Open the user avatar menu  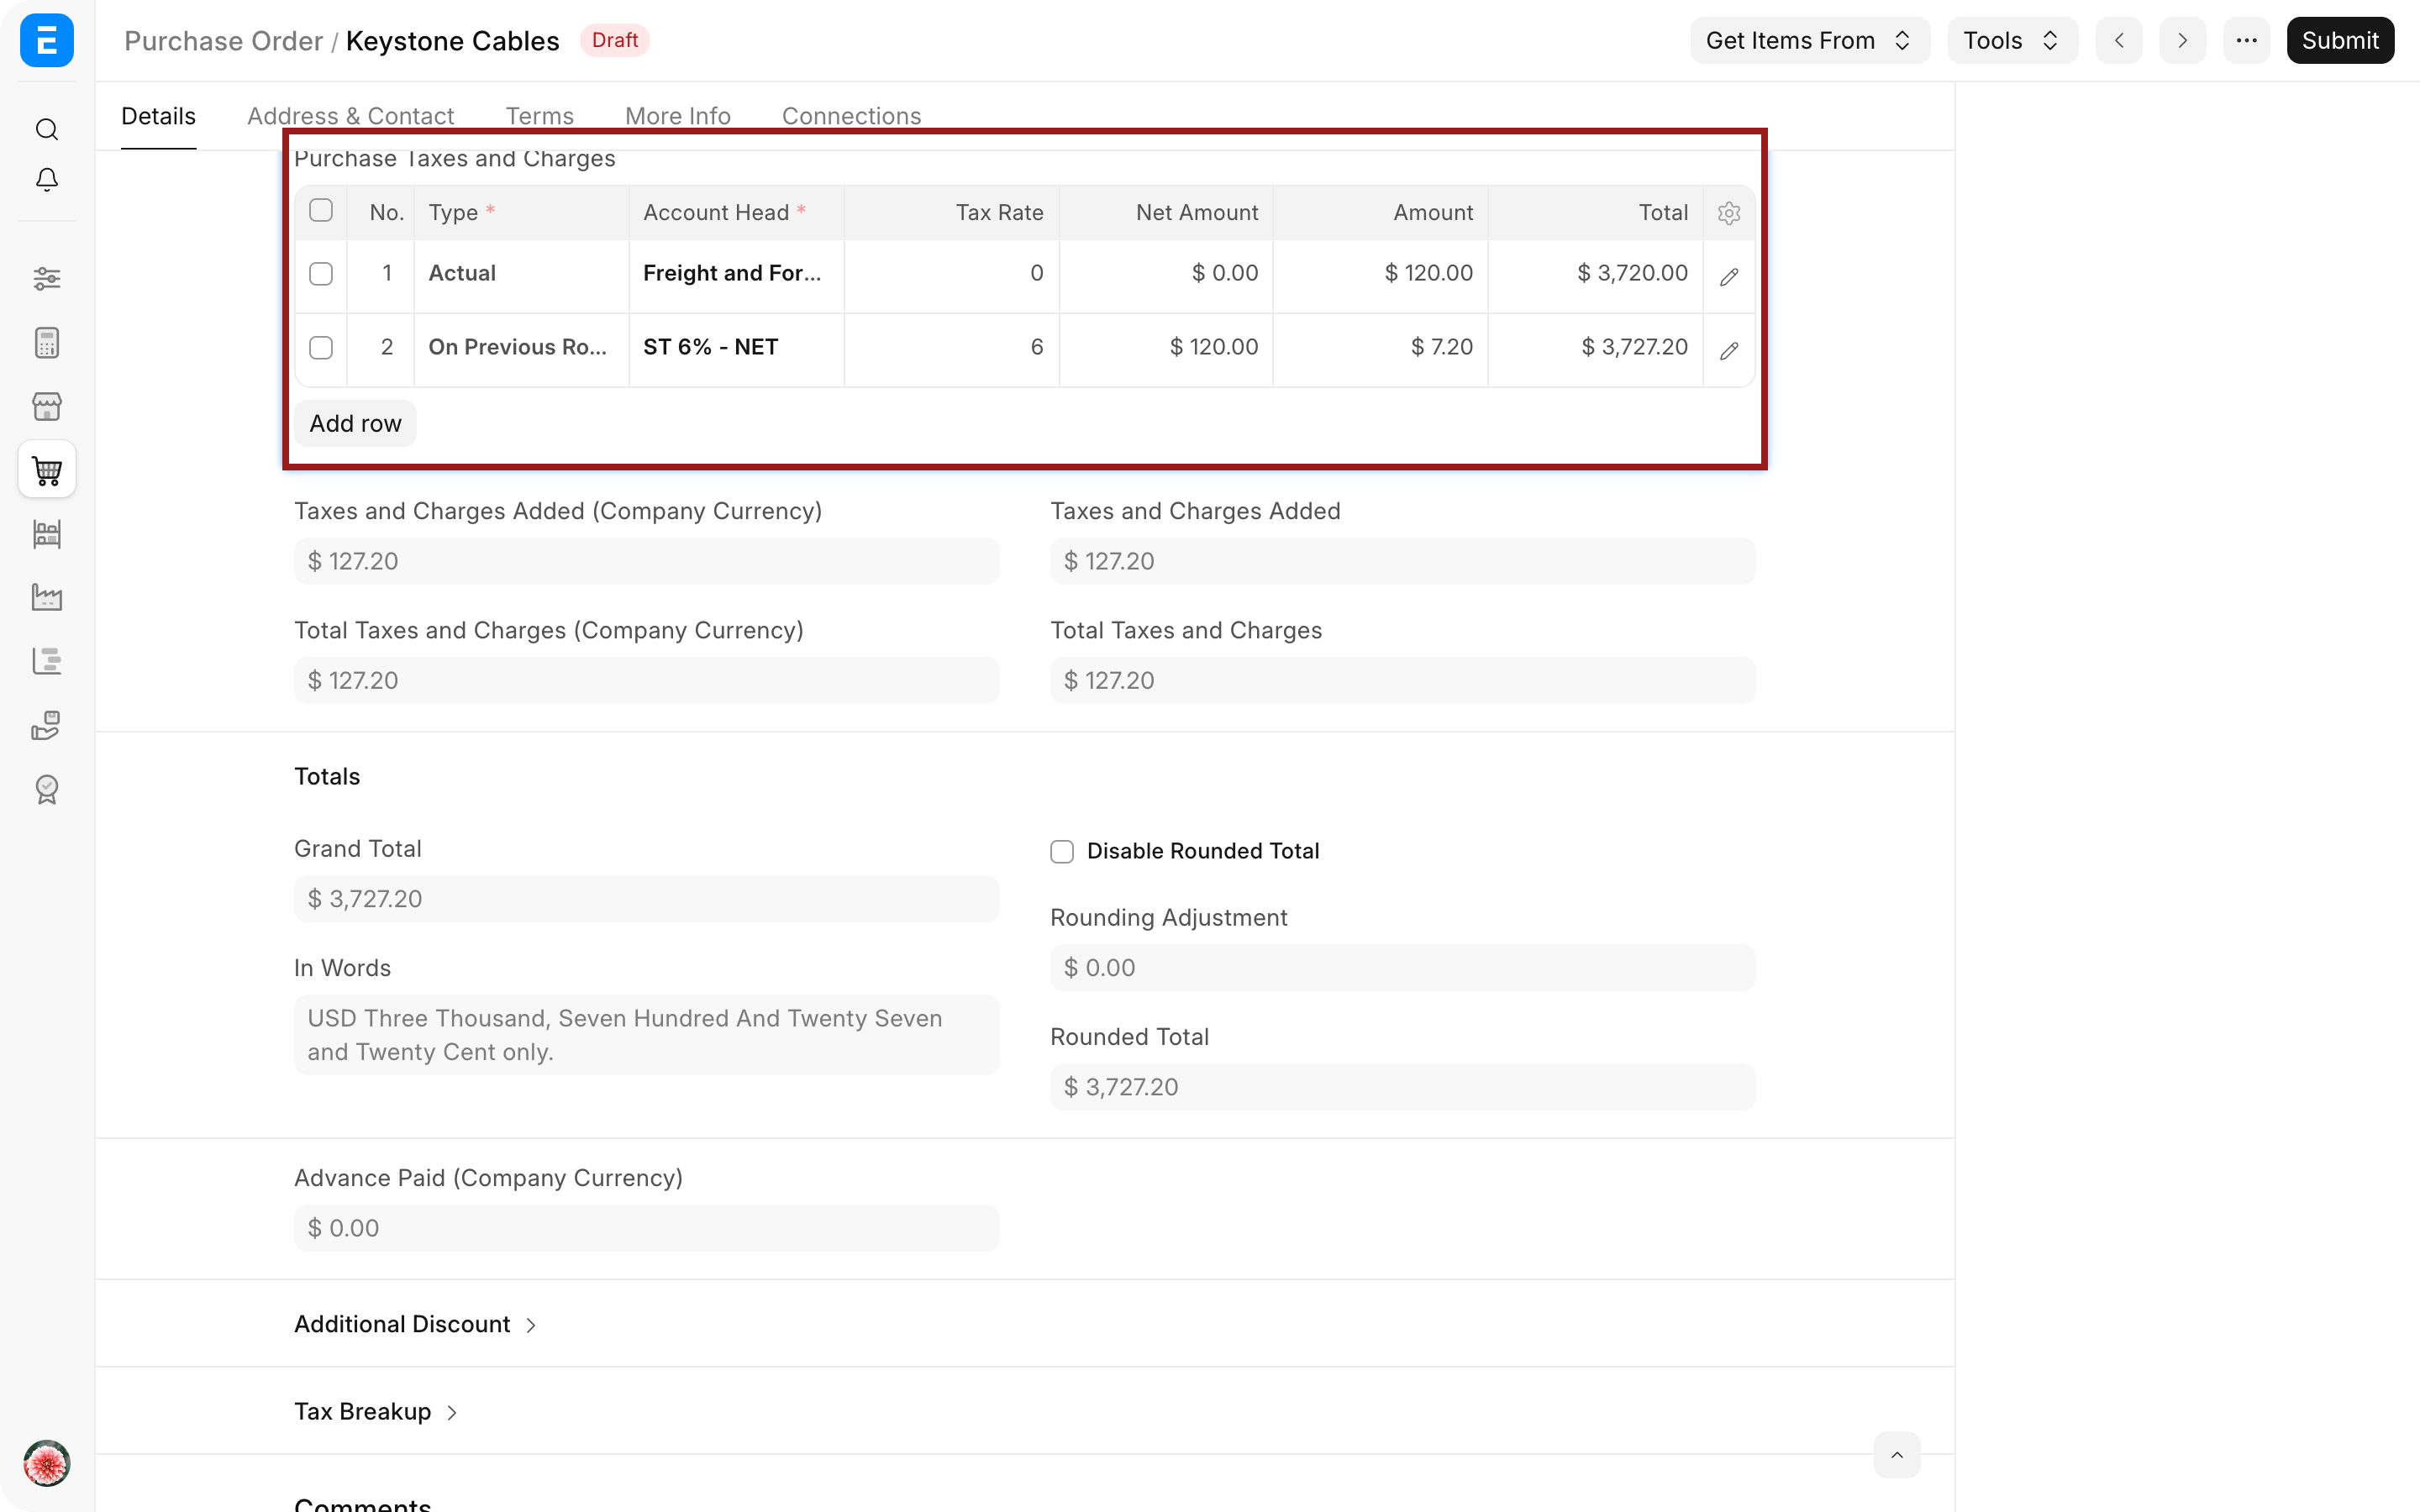pos(47,1463)
